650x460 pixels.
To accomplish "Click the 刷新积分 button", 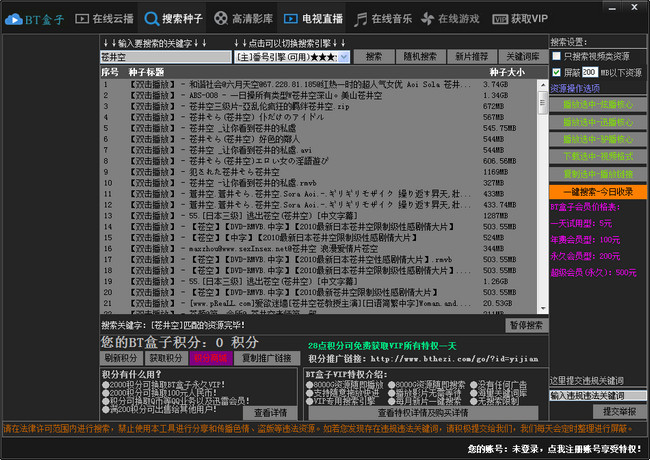I will pyautogui.click(x=121, y=358).
